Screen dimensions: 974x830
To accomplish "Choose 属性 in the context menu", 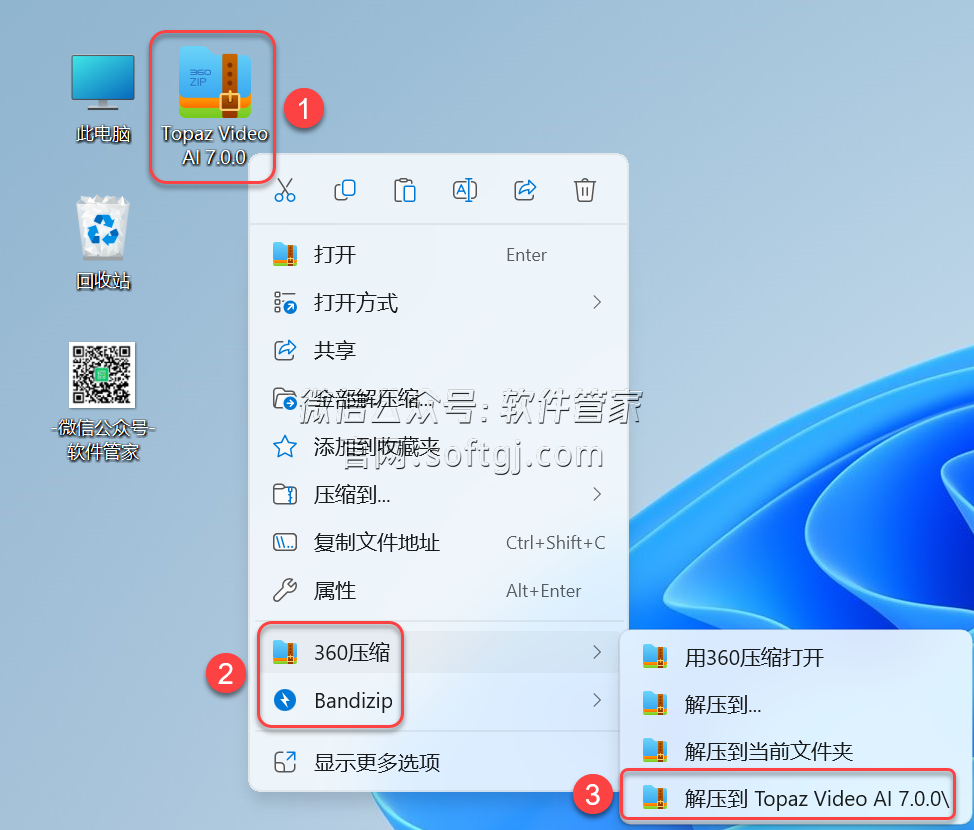I will click(x=440, y=590).
